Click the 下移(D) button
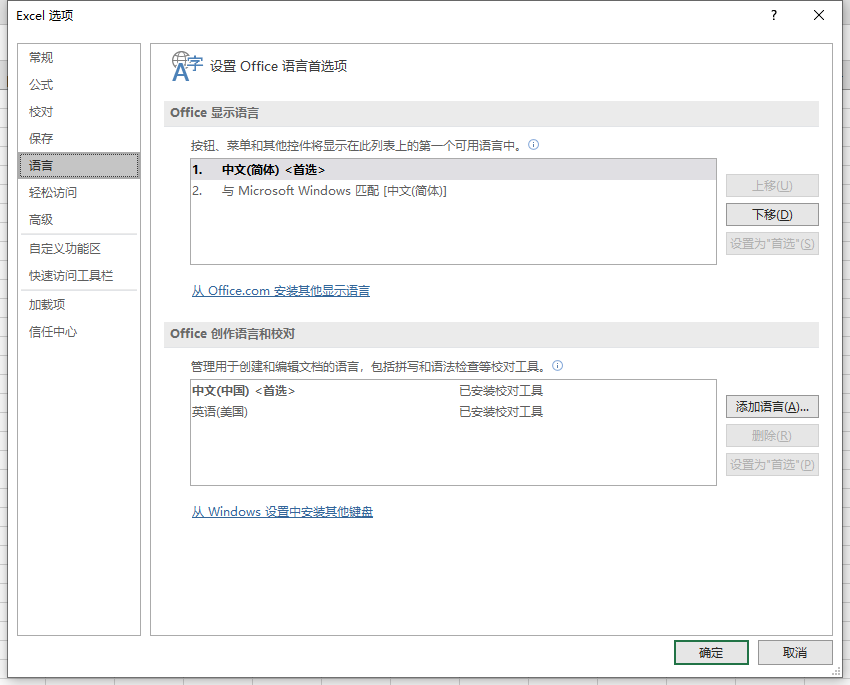Screen dimensions: 850x685 (772, 215)
